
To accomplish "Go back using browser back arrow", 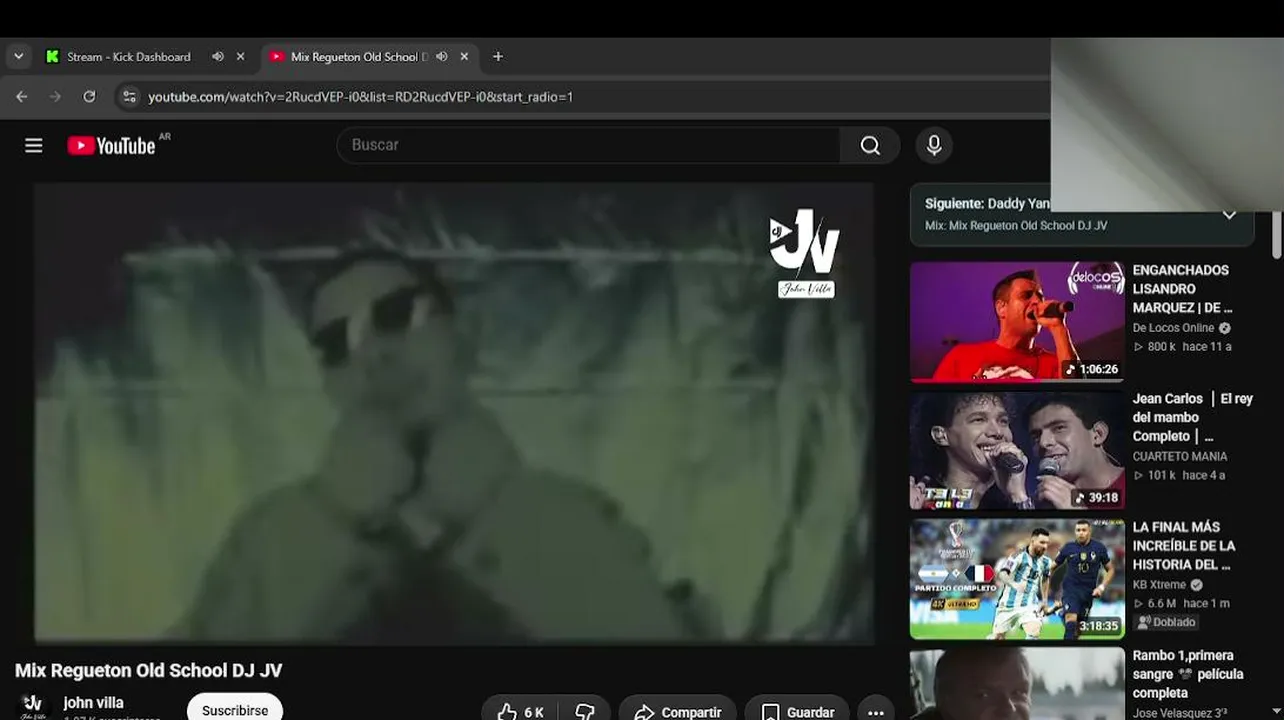I will point(22,97).
